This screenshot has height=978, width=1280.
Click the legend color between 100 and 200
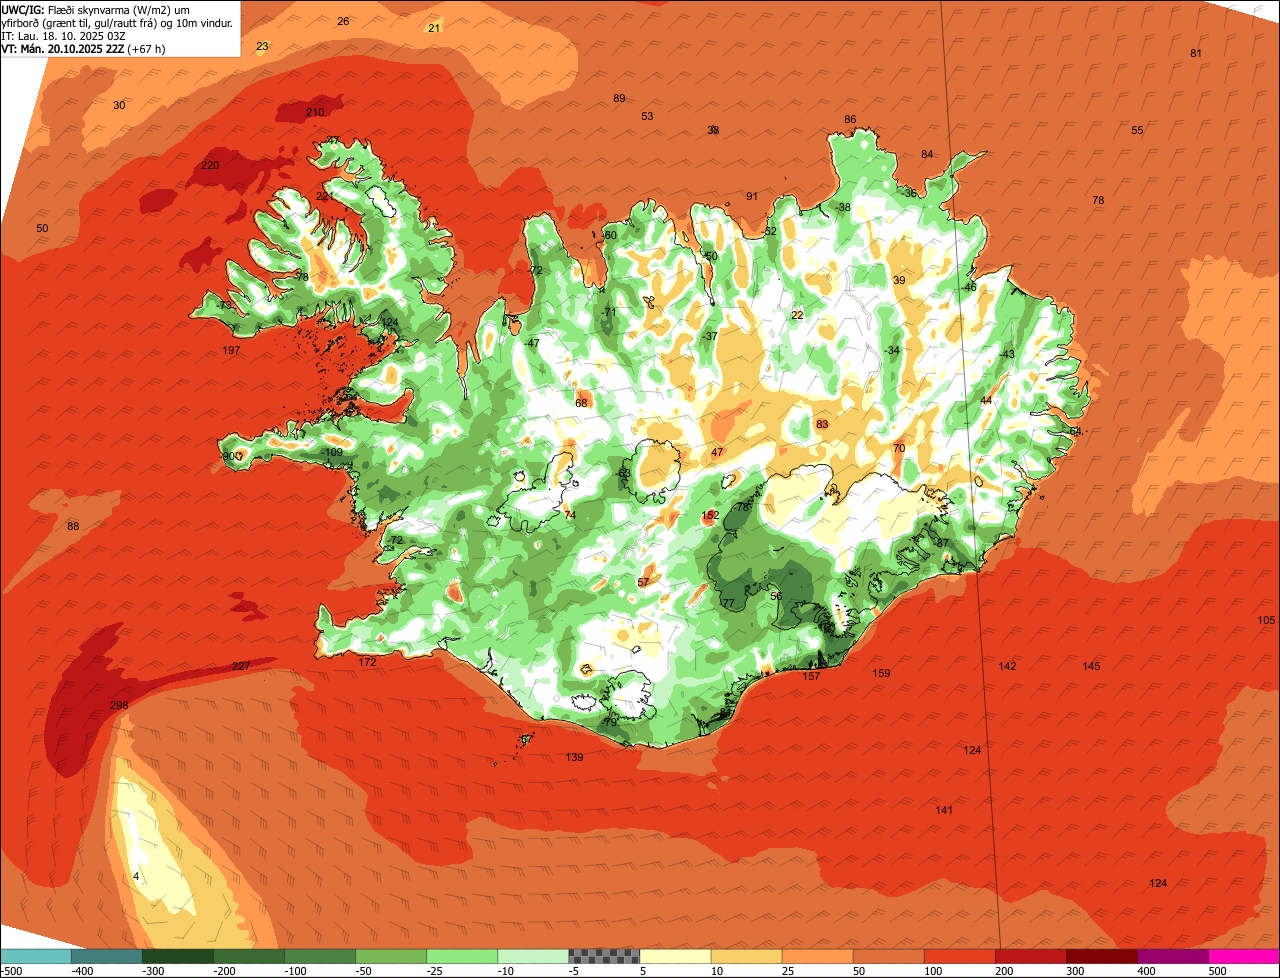(960, 956)
